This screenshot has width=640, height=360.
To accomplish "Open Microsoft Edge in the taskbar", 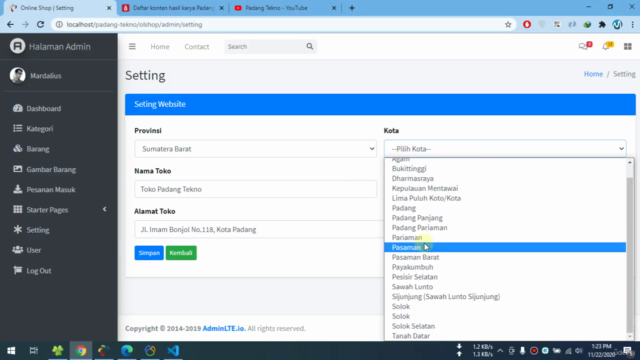I will pos(127,351).
